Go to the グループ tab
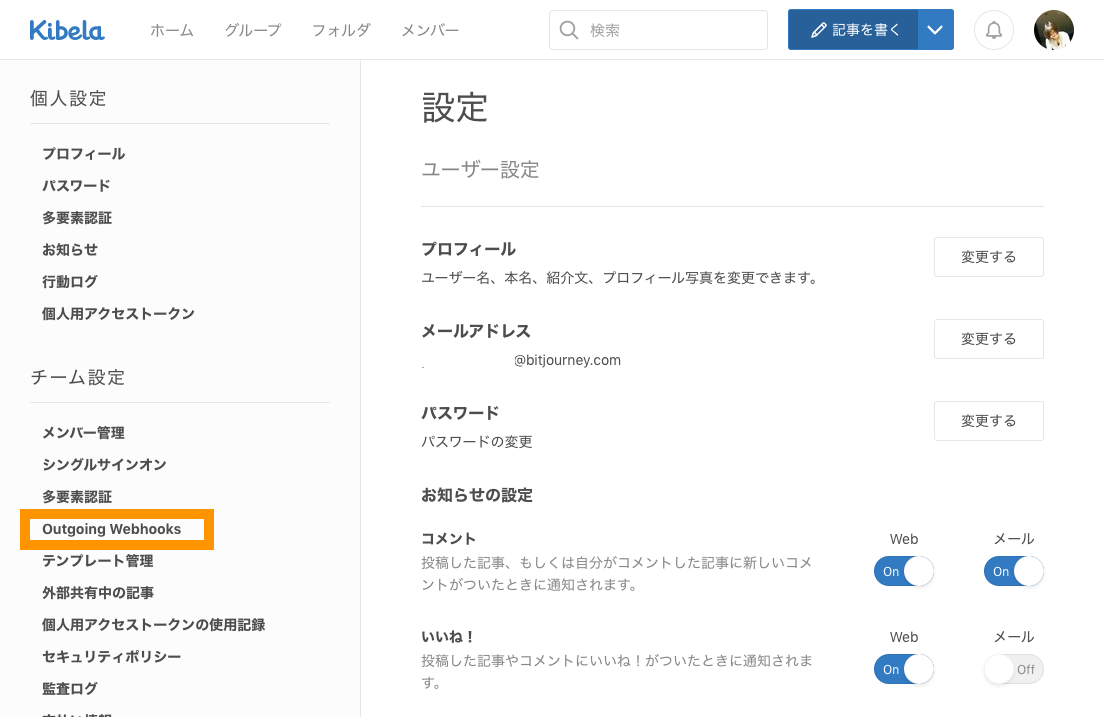This screenshot has height=717, width=1104. click(x=252, y=30)
